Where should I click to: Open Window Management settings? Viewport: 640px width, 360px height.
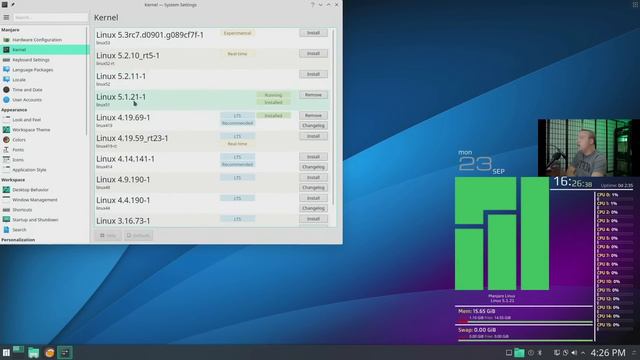point(43,200)
